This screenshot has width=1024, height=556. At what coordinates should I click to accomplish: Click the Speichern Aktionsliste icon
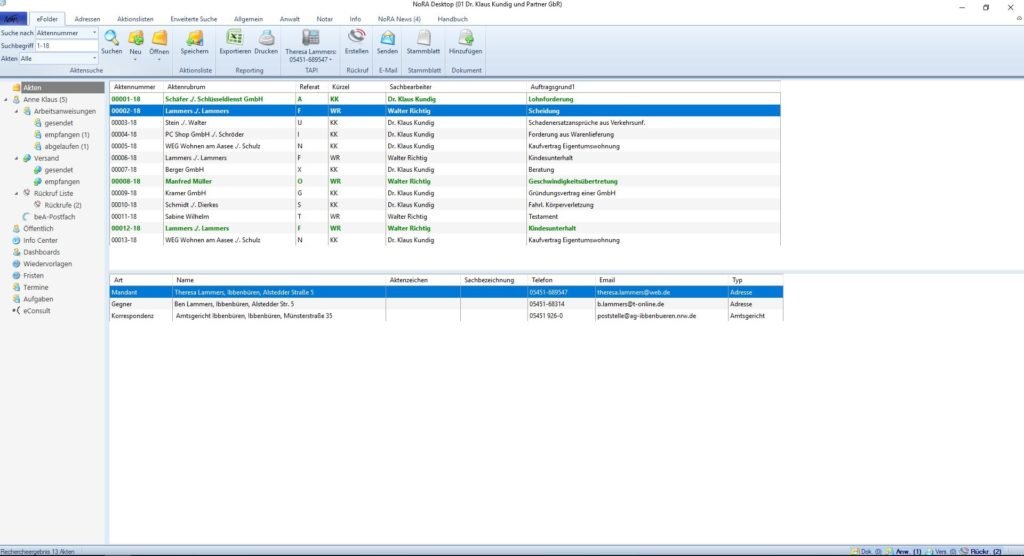click(x=194, y=39)
